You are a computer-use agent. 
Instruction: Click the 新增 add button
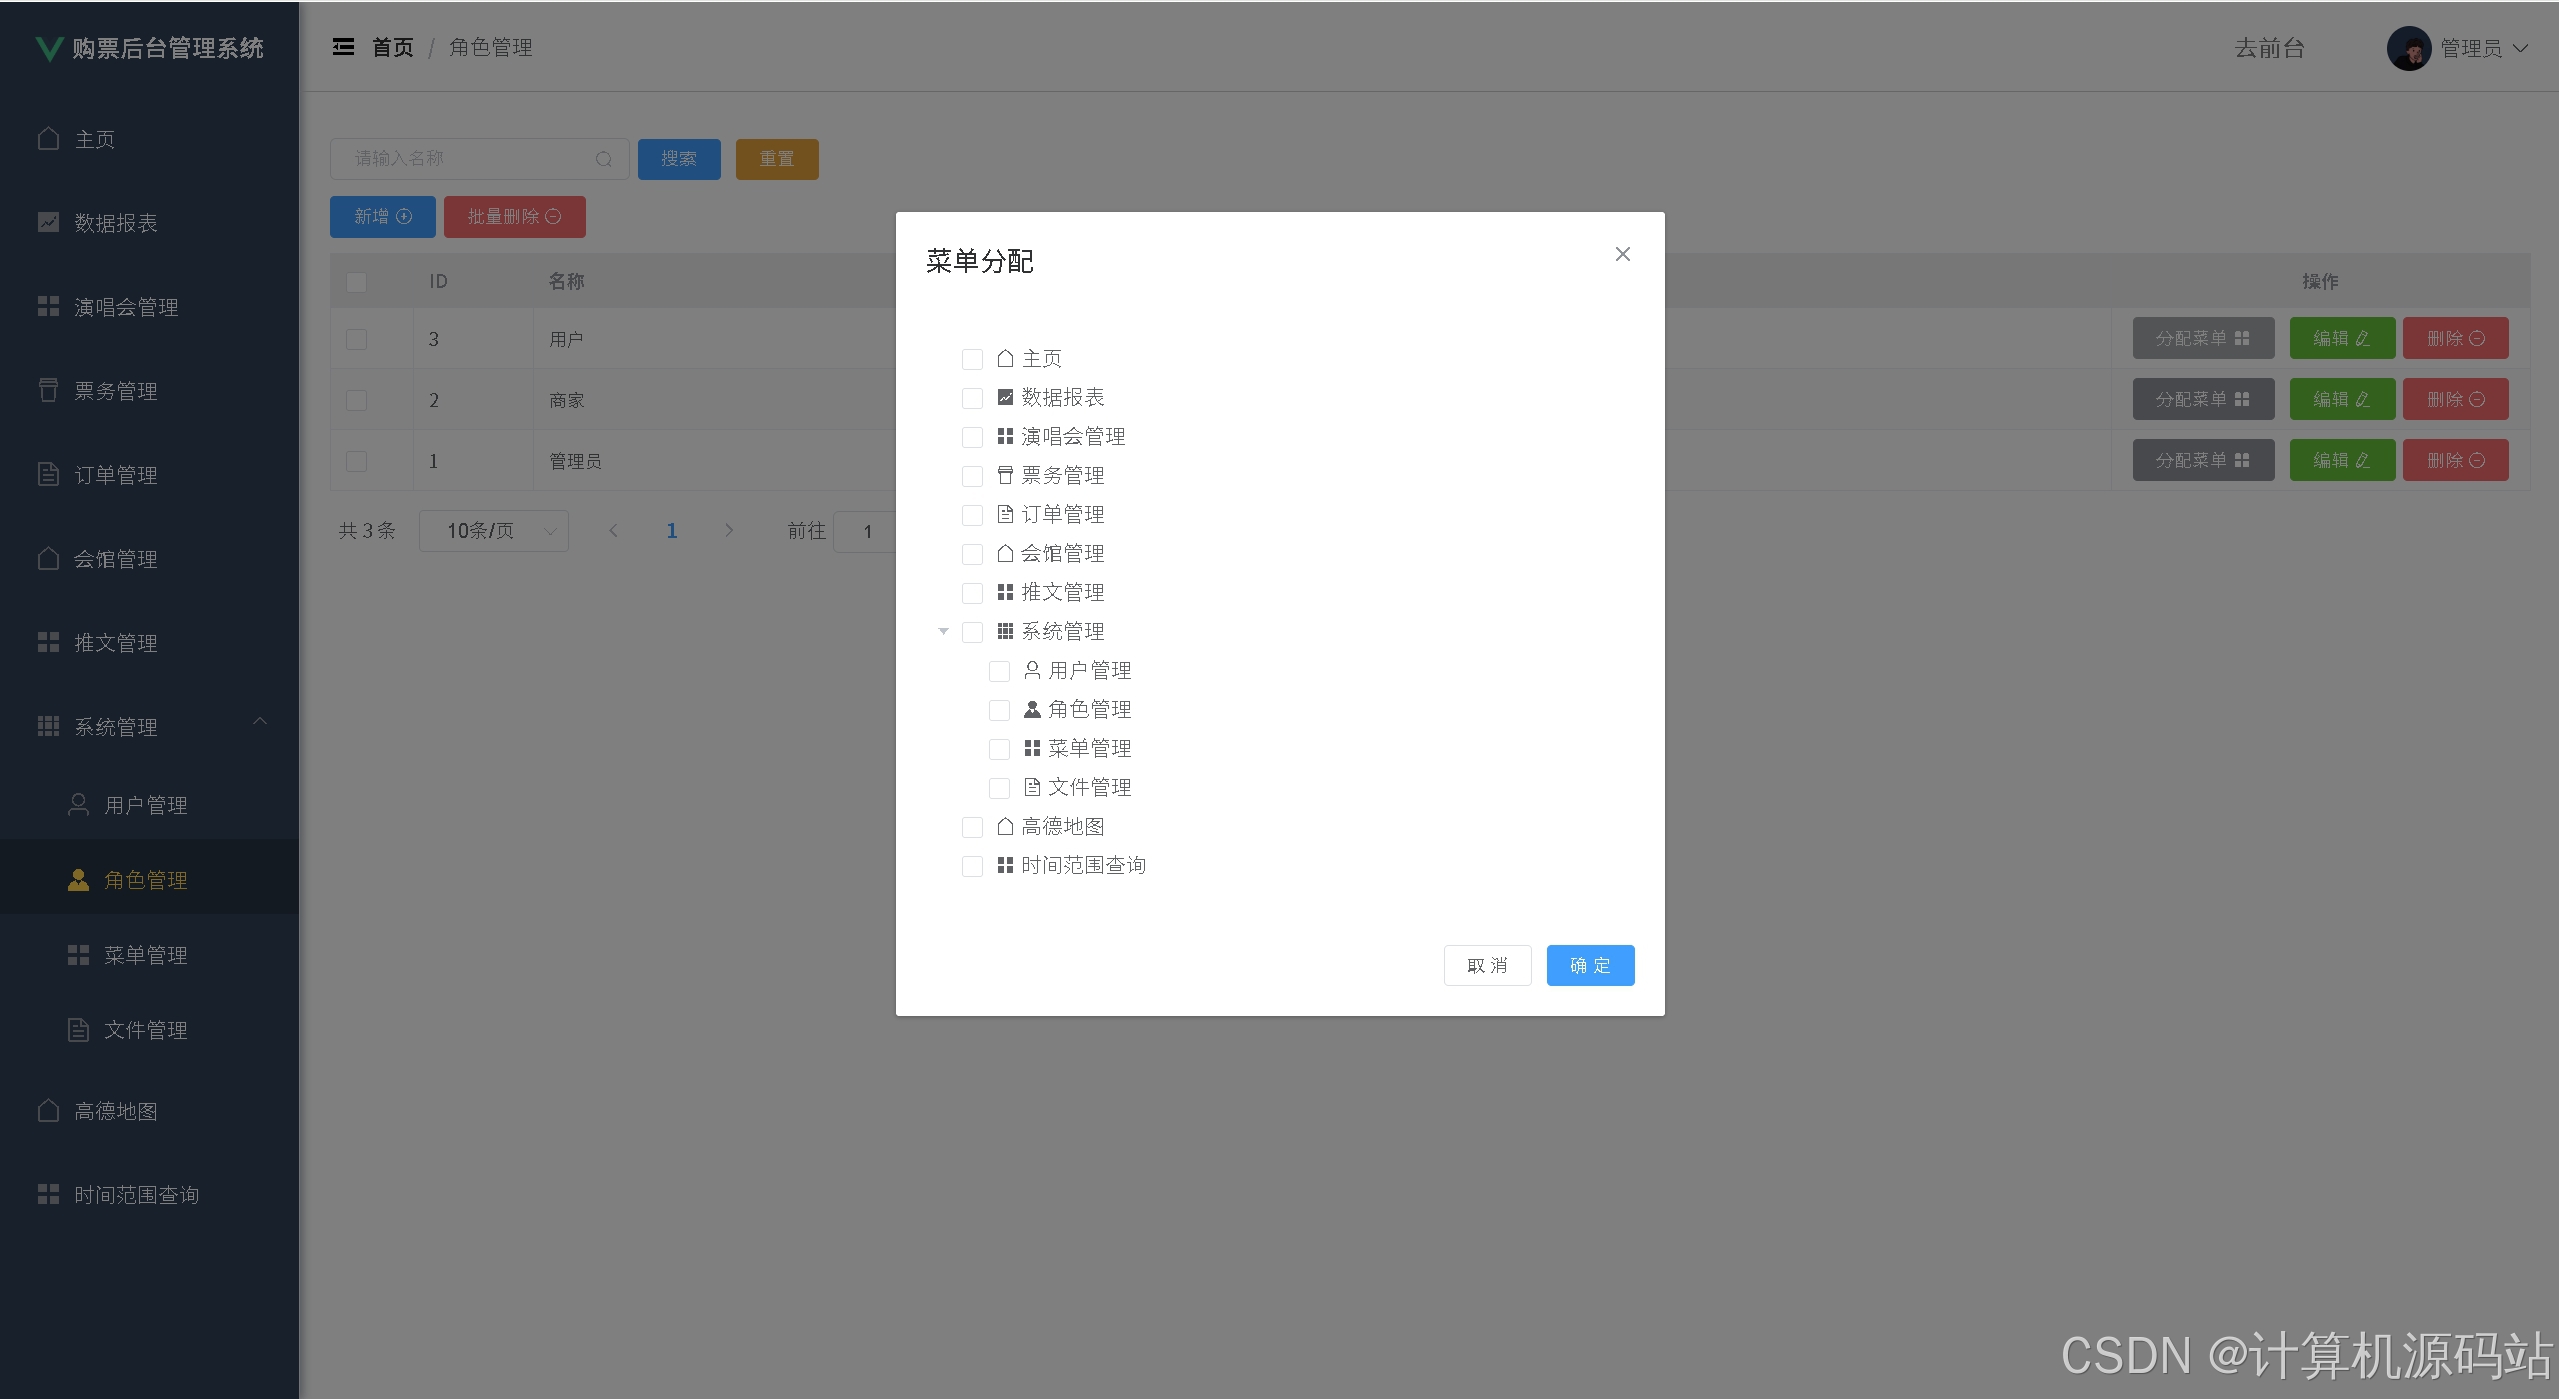(x=383, y=217)
